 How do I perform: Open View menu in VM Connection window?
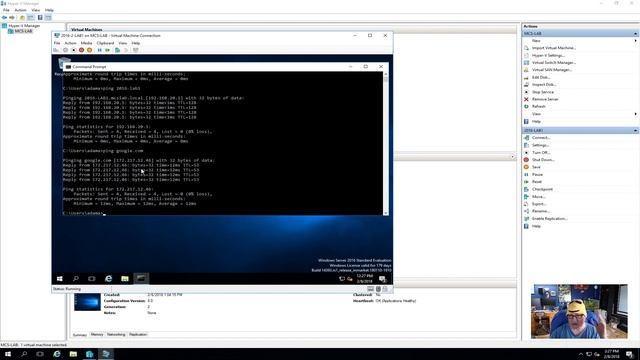(122, 43)
